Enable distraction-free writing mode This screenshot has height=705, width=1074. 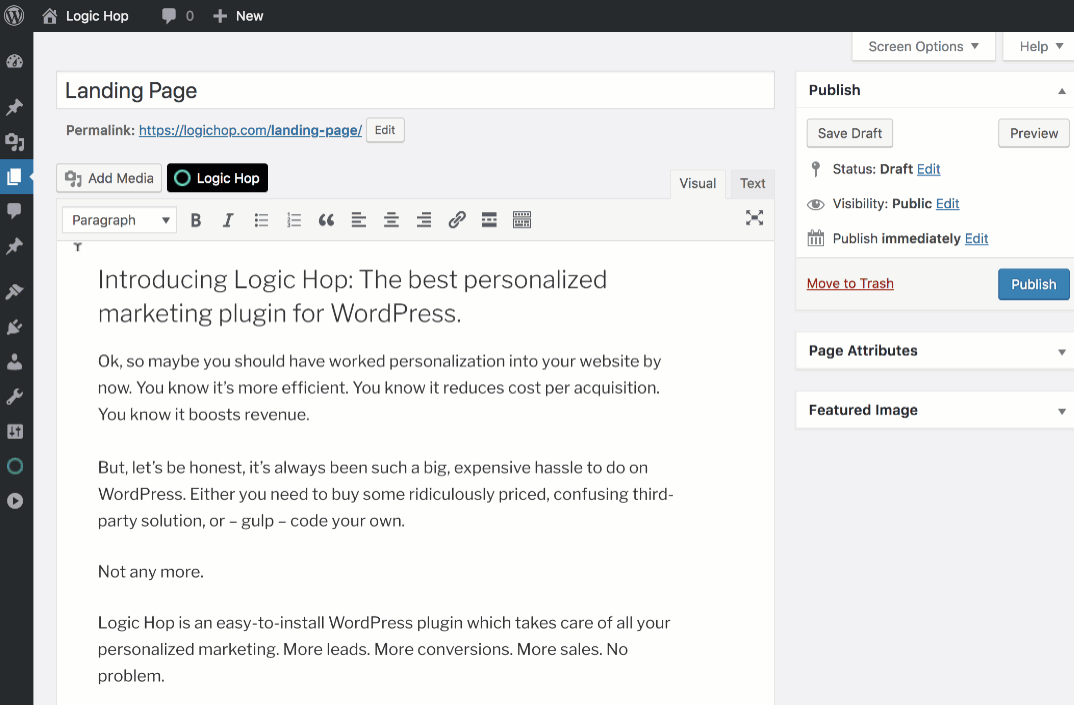[x=754, y=218]
